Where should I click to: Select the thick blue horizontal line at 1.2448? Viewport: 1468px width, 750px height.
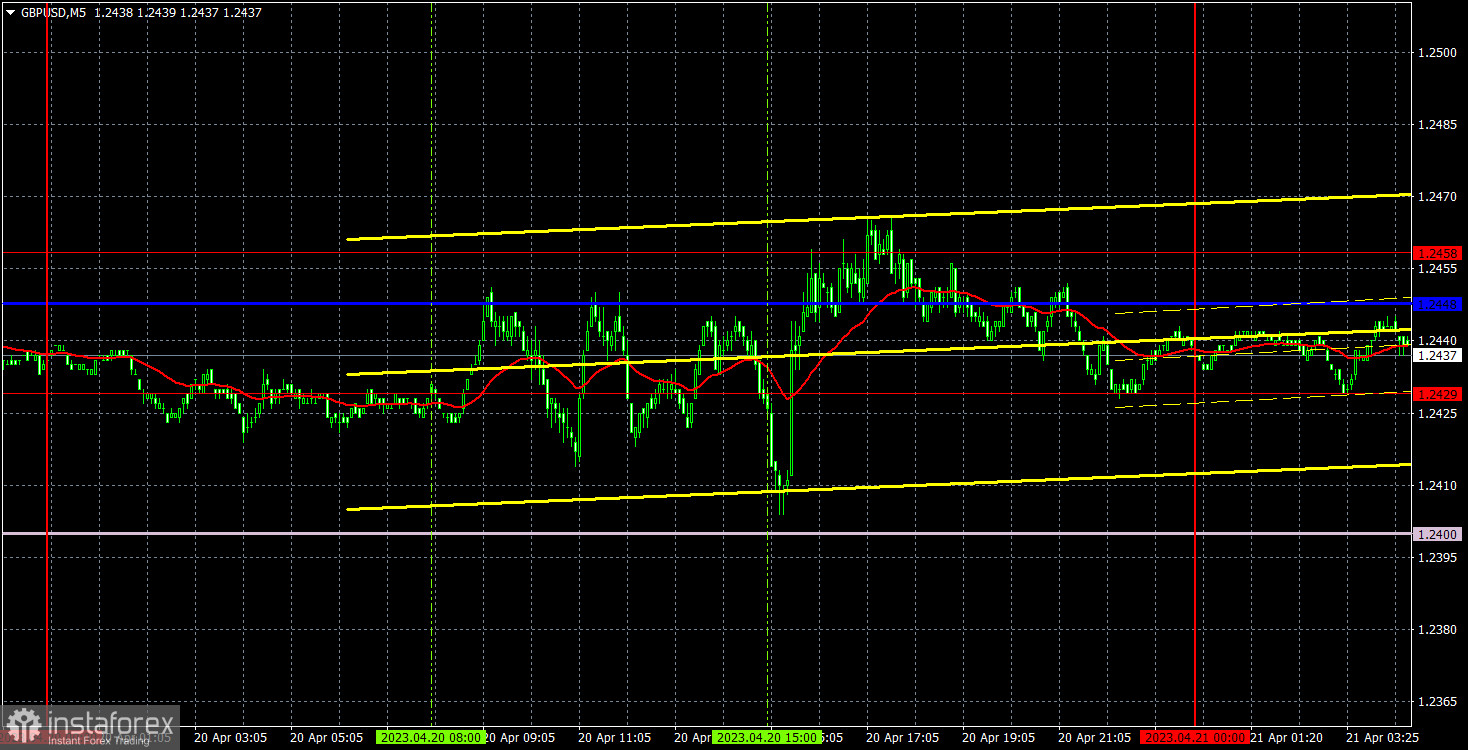tap(706, 303)
